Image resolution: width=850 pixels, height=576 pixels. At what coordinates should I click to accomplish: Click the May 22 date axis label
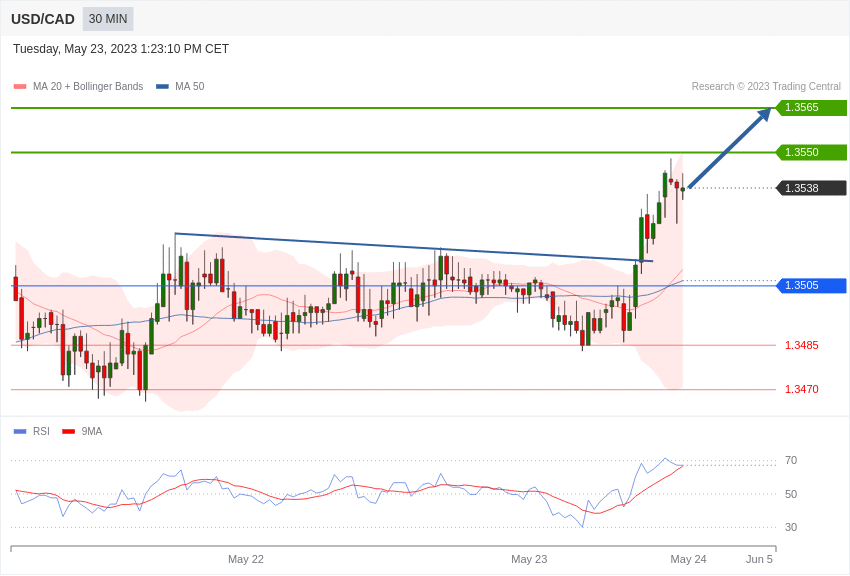(x=246, y=559)
